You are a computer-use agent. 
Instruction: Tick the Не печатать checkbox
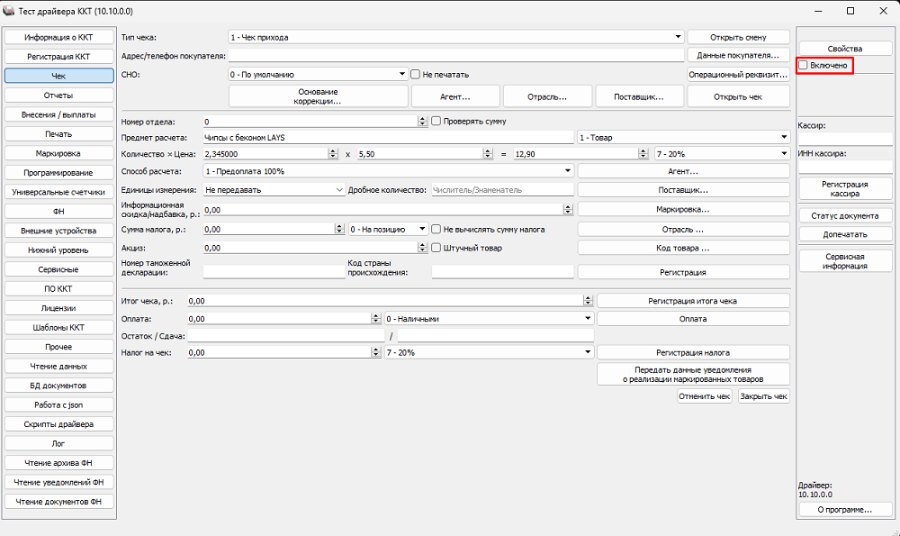click(x=416, y=74)
